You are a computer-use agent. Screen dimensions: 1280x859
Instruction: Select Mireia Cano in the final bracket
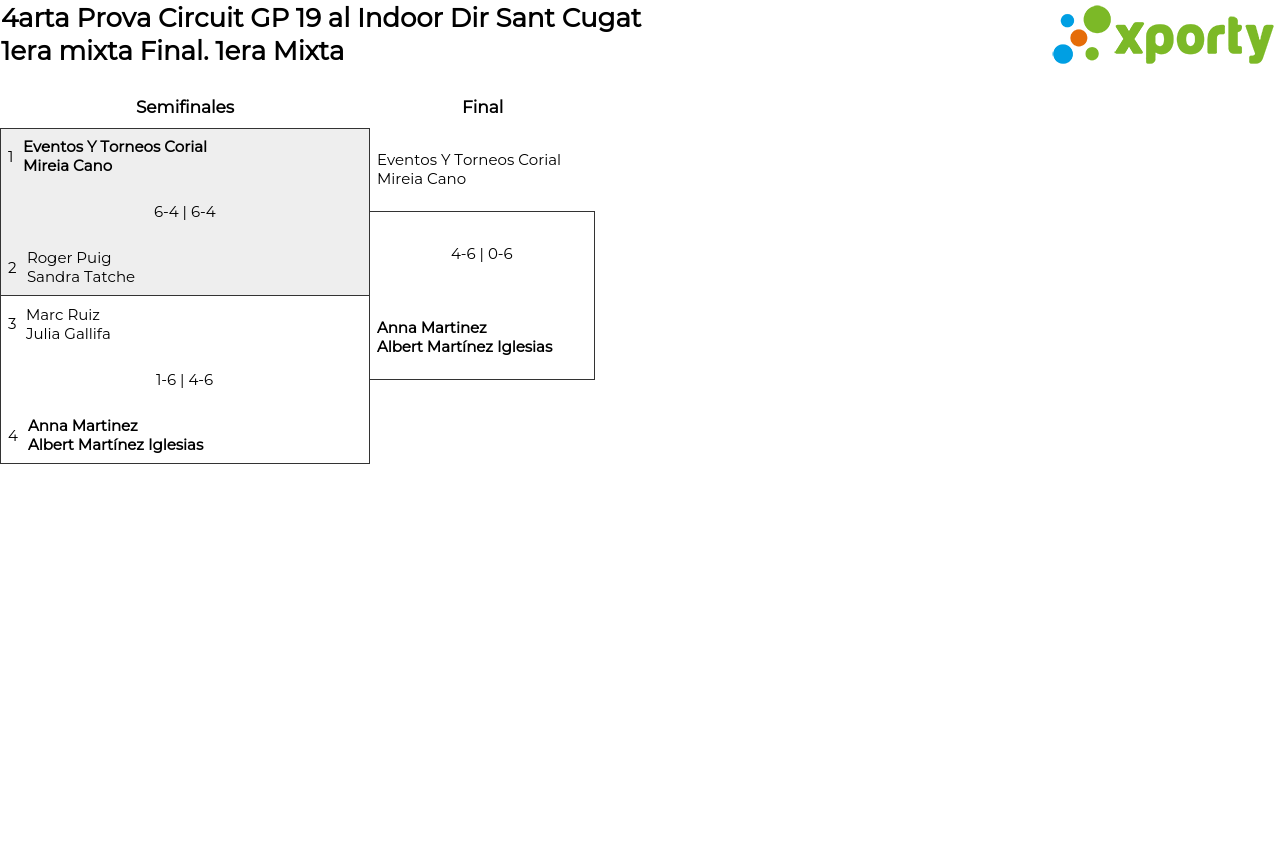tap(421, 179)
